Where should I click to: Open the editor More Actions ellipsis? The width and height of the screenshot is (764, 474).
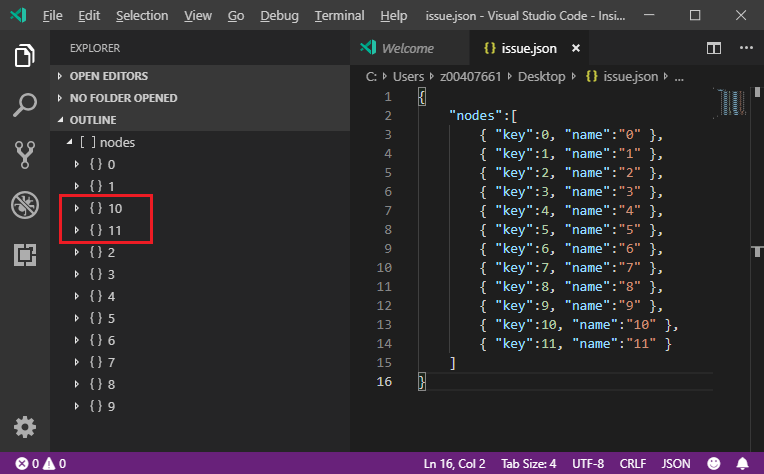click(x=746, y=48)
